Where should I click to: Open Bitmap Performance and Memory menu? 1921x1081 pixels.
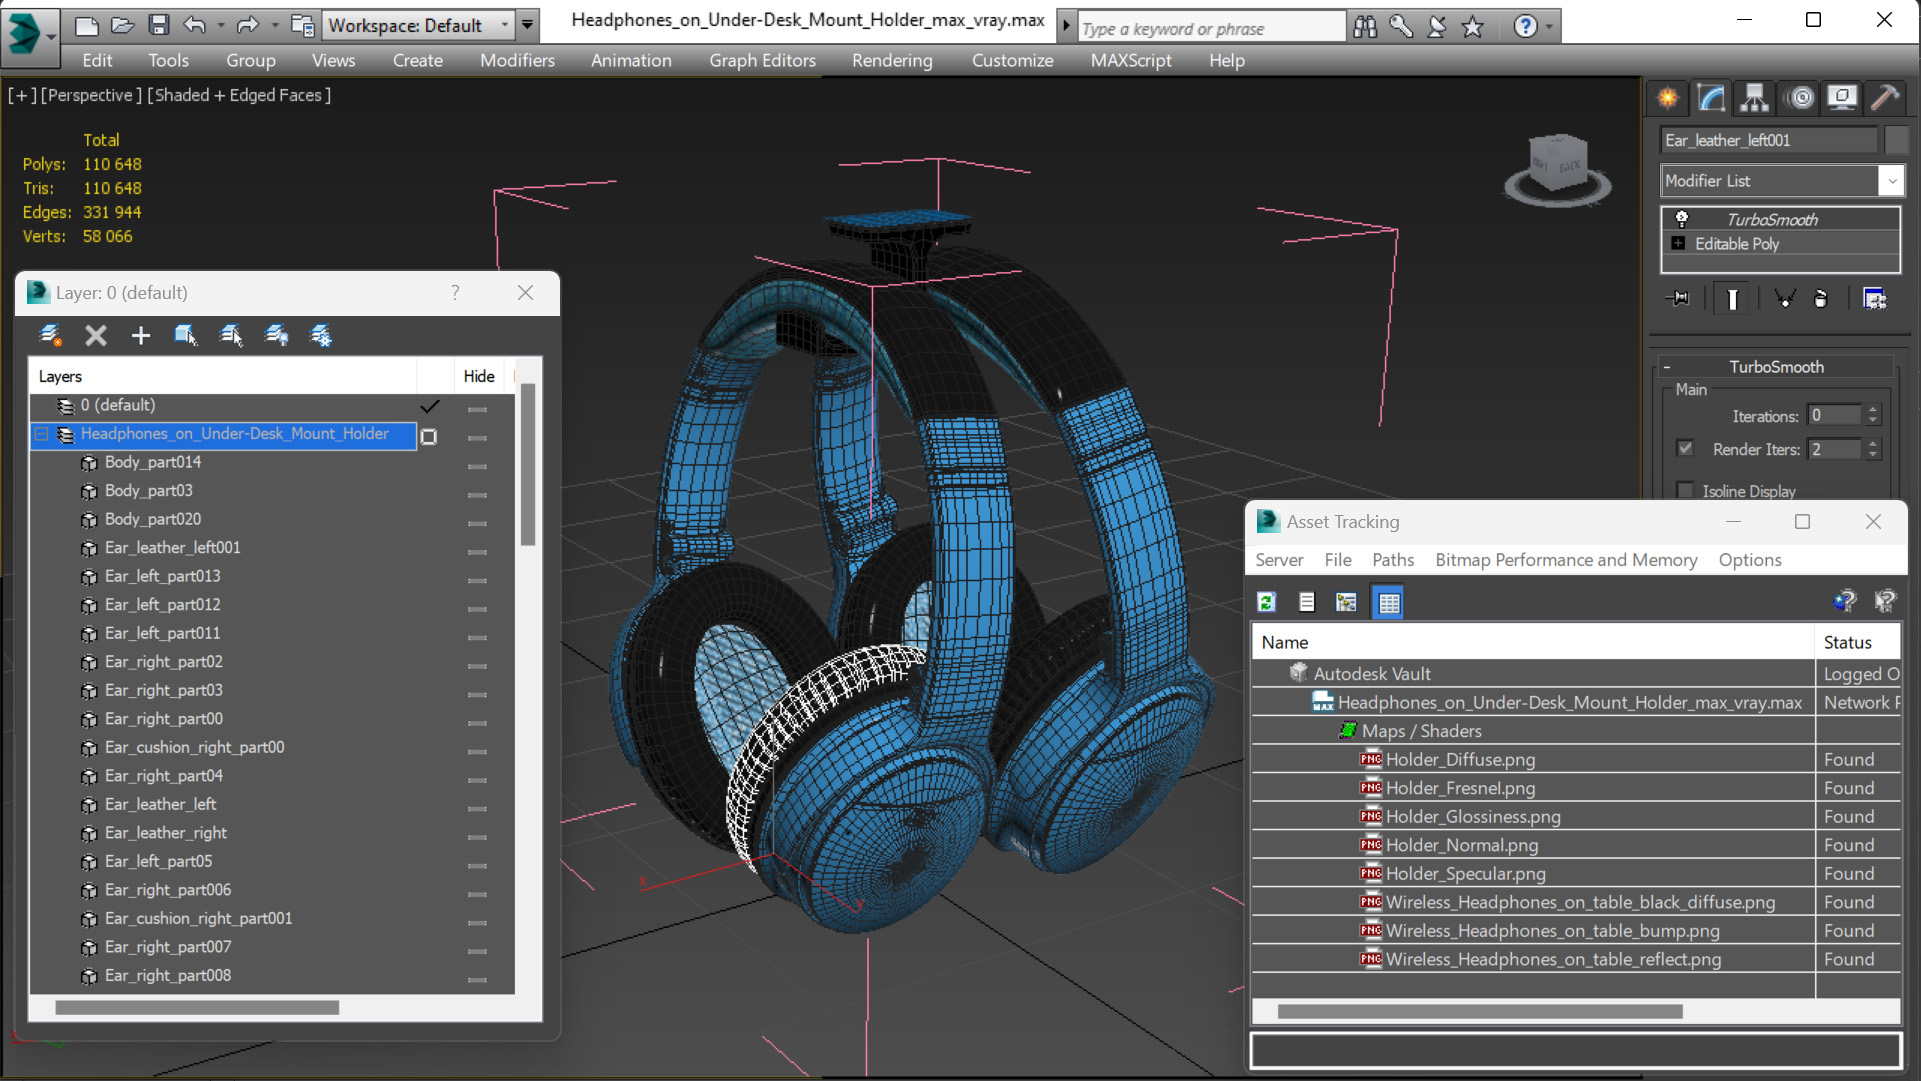click(x=1565, y=560)
